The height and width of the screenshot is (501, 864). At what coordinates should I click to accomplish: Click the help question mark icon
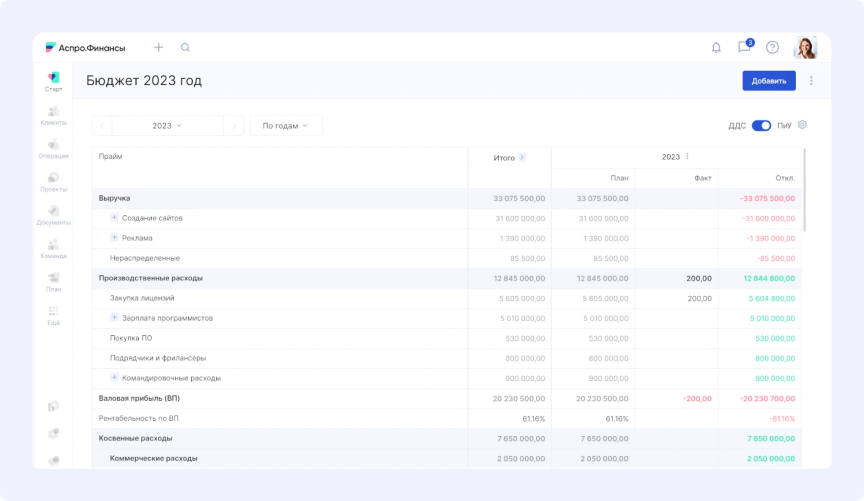click(x=772, y=47)
